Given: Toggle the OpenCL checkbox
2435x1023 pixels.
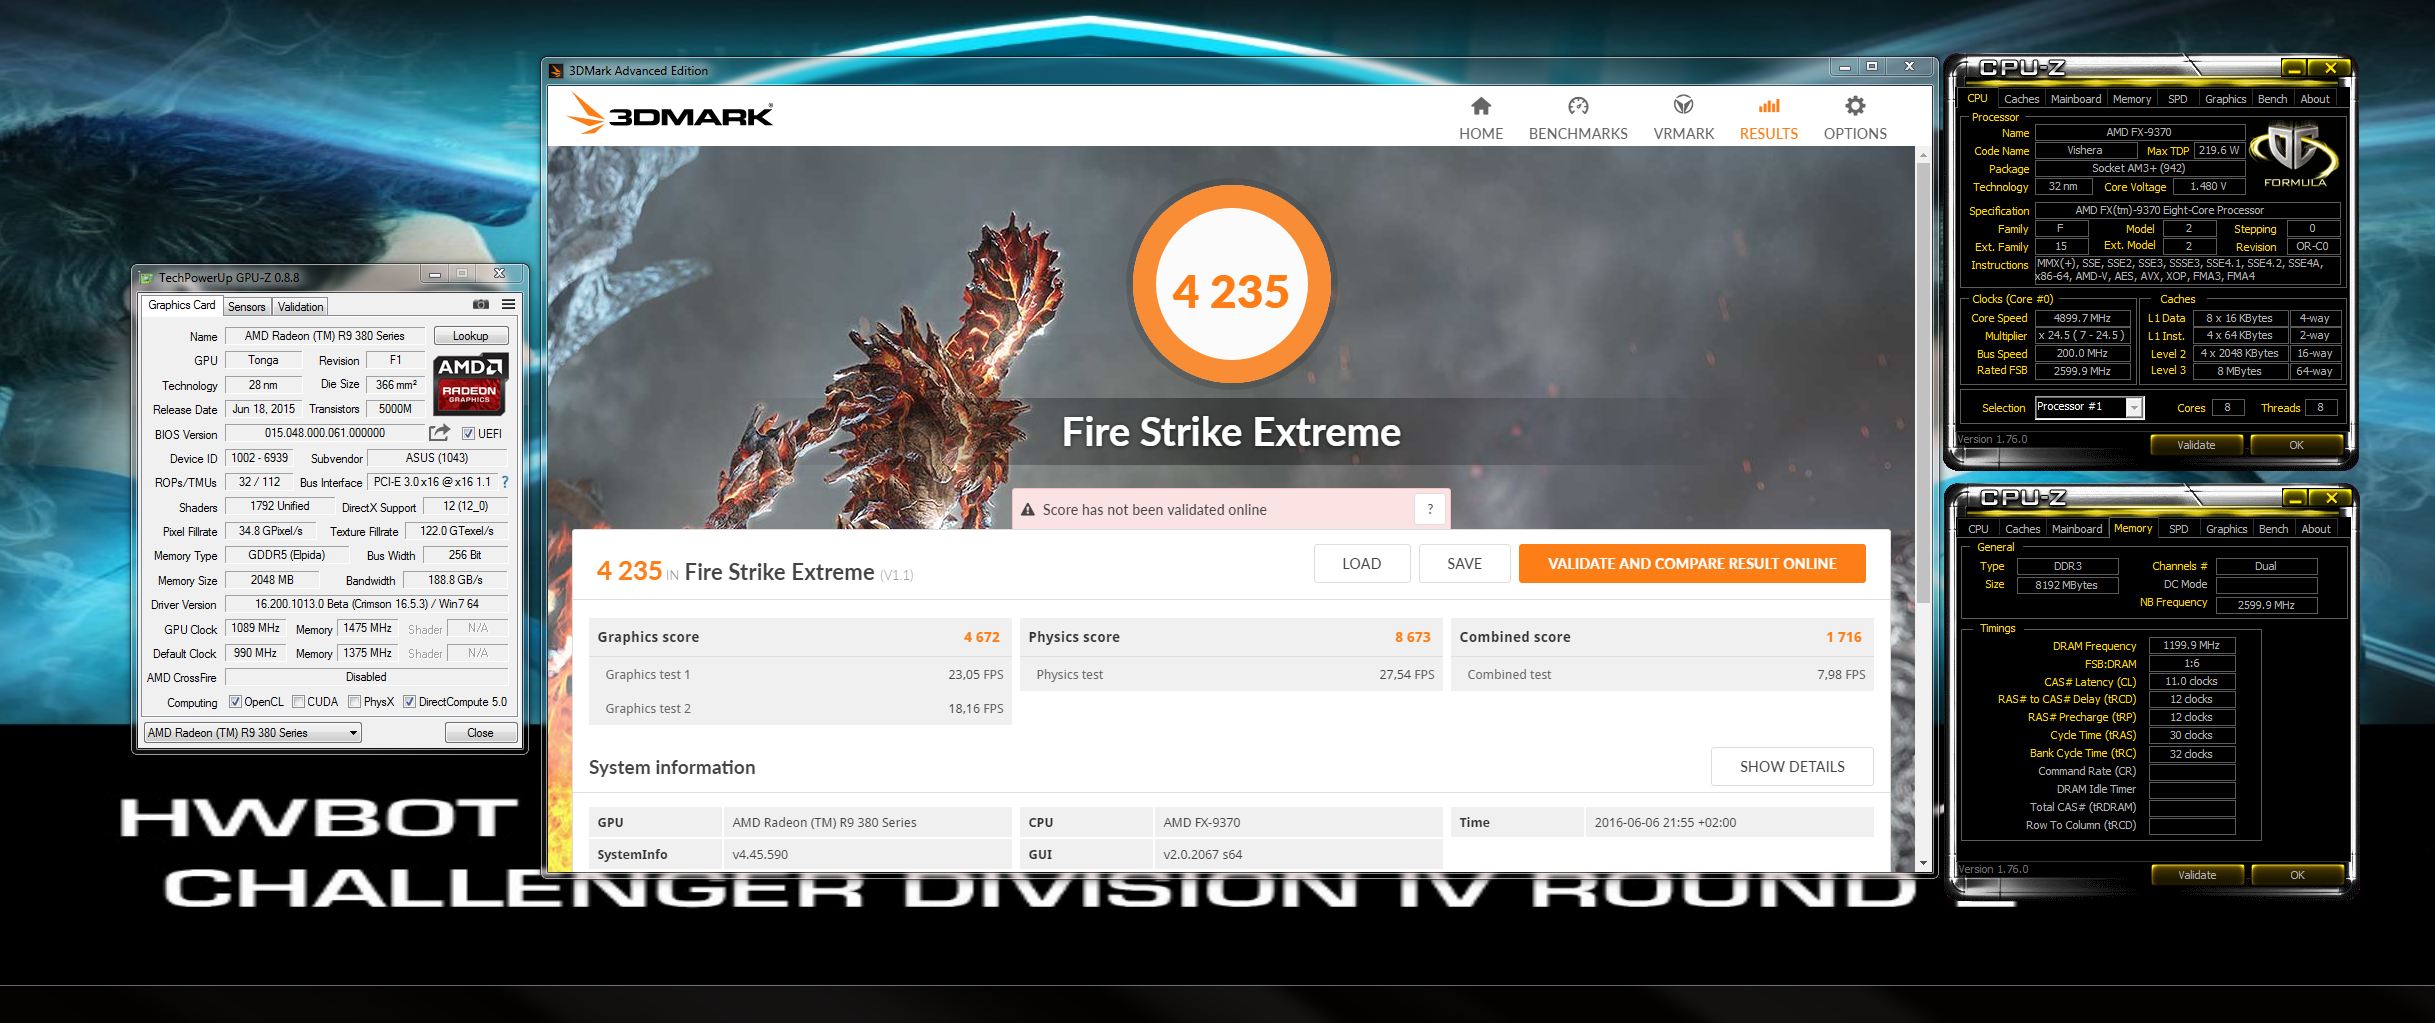Looking at the screenshot, I should point(235,702).
